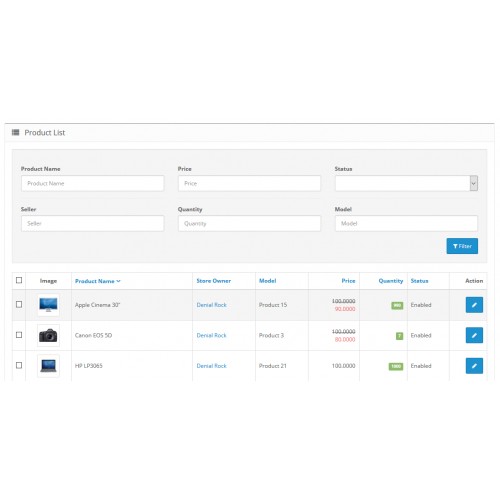Sort the table by Price column
Image resolution: width=500 pixels, height=500 pixels.
pos(348,281)
